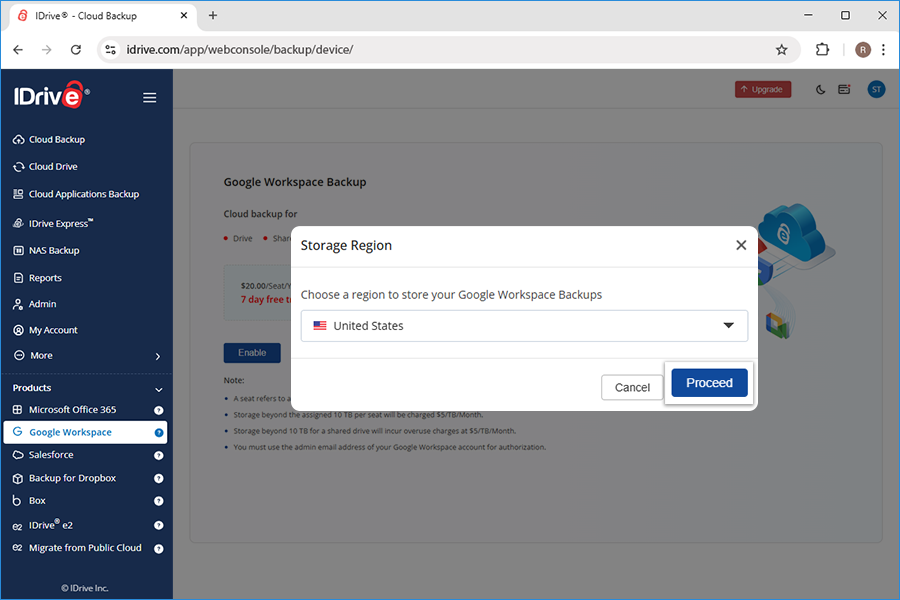
Task: Open browser extensions puzzle icon
Action: (822, 50)
